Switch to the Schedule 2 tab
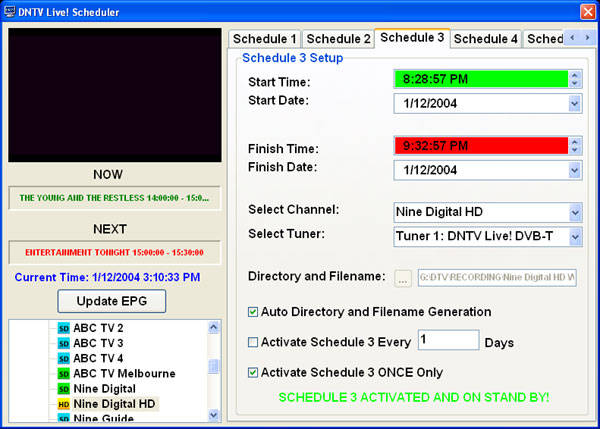 338,39
